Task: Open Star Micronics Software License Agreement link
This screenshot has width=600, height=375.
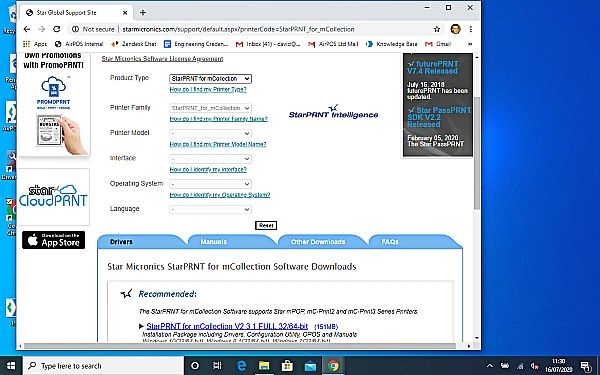Action: click(162, 59)
